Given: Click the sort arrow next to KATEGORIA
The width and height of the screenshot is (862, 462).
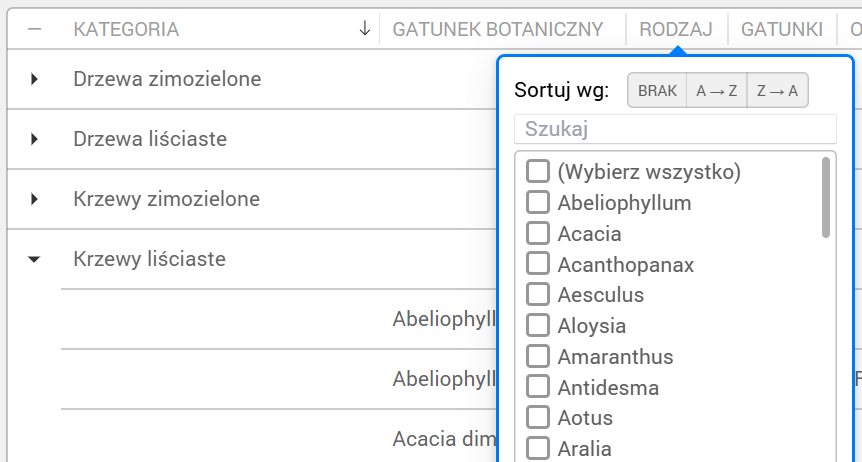Looking at the screenshot, I should (x=365, y=29).
